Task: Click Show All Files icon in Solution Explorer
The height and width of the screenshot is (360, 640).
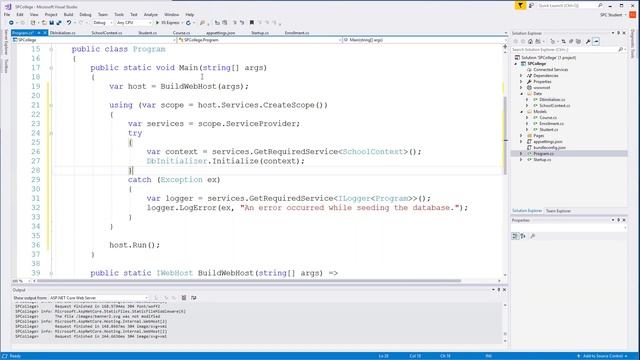Action: 578,41
